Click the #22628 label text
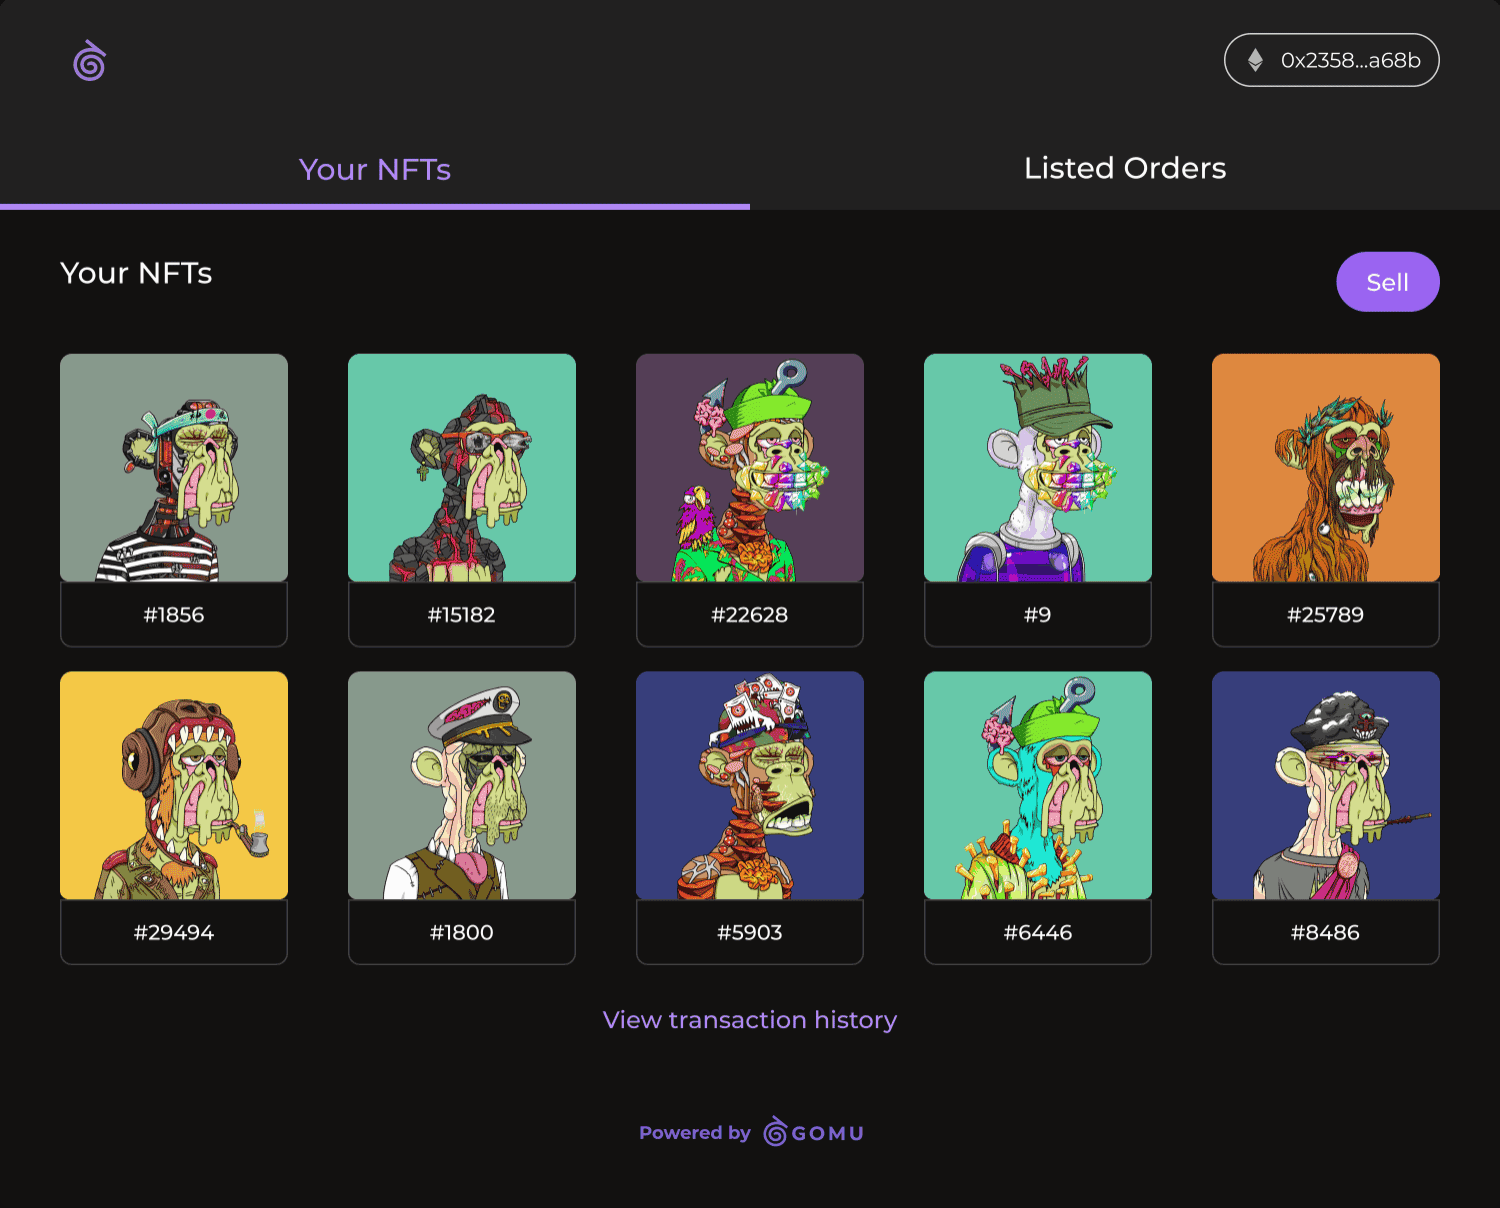This screenshot has height=1208, width=1500. [x=750, y=615]
